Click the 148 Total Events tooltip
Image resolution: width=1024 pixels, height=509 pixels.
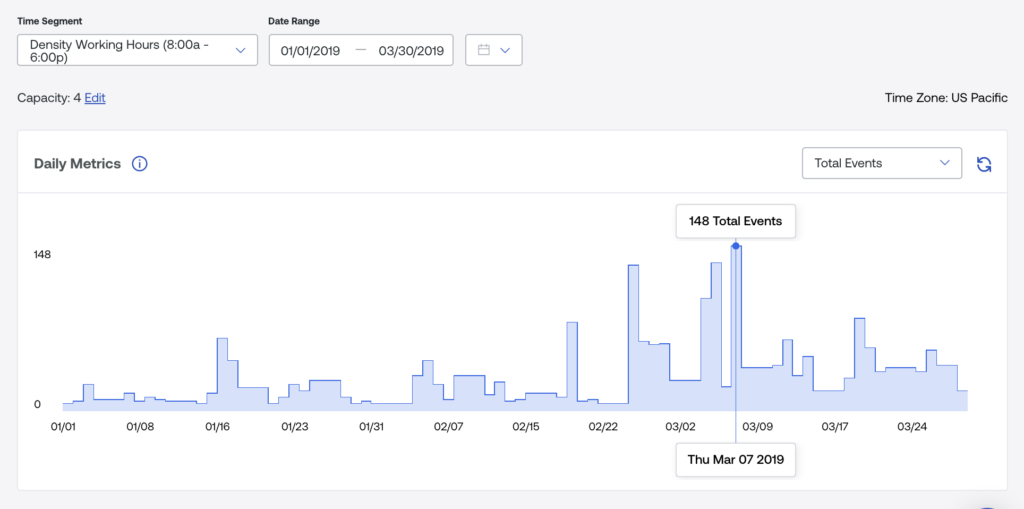pos(735,220)
